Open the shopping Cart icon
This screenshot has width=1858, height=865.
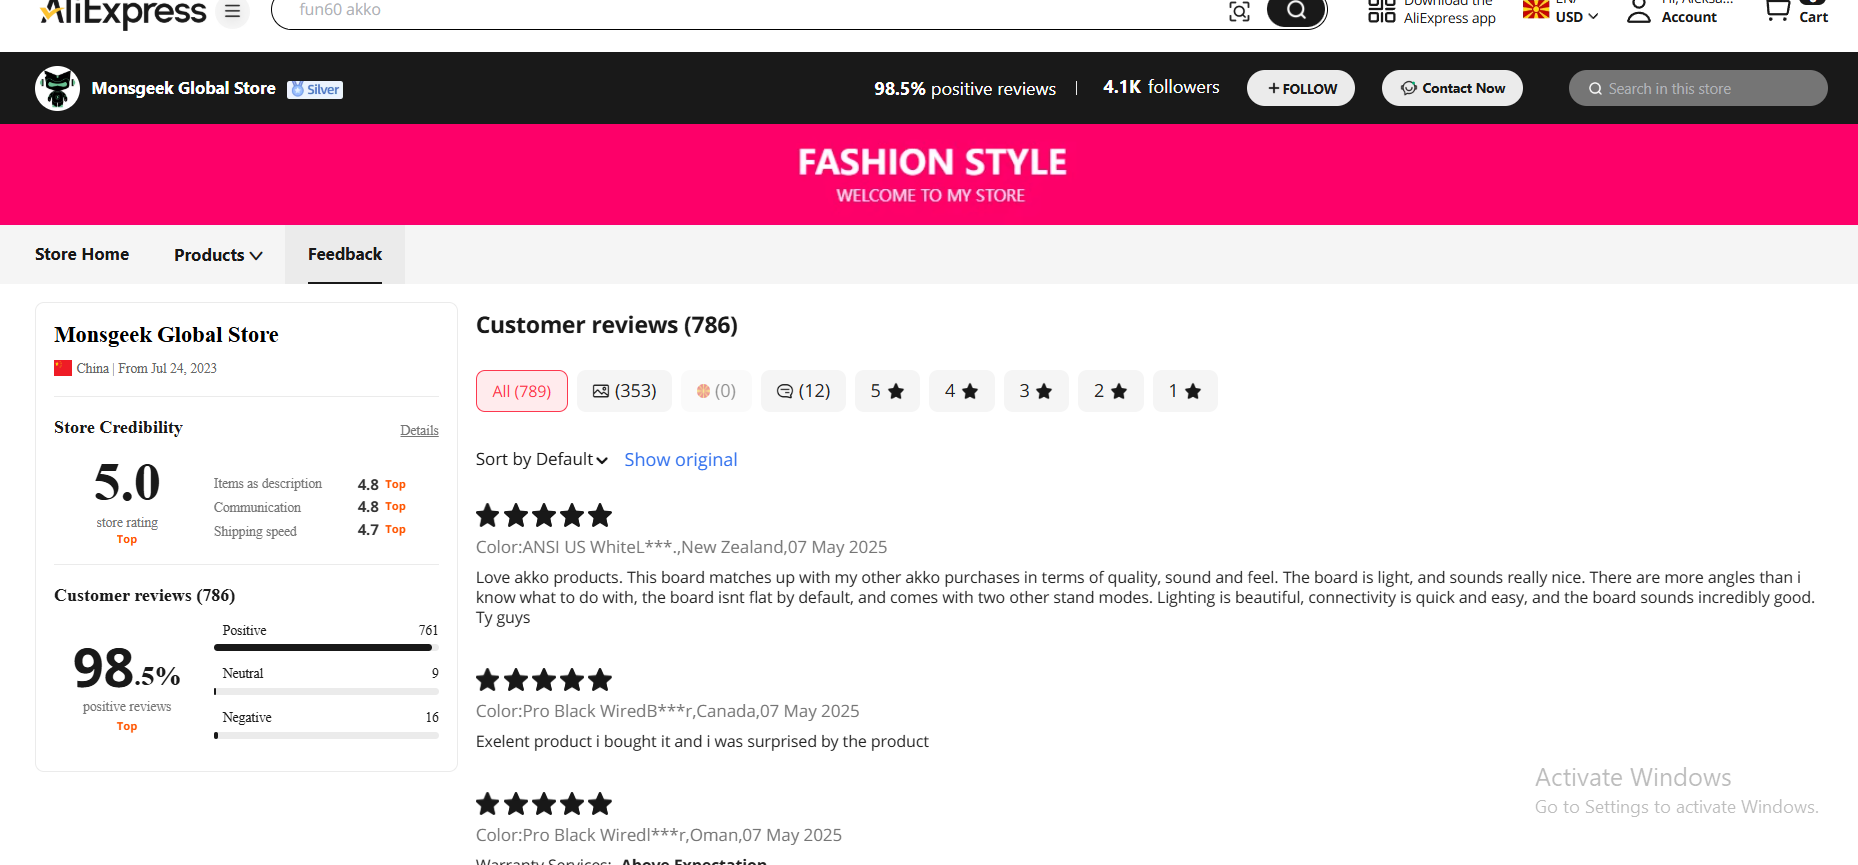click(1777, 11)
